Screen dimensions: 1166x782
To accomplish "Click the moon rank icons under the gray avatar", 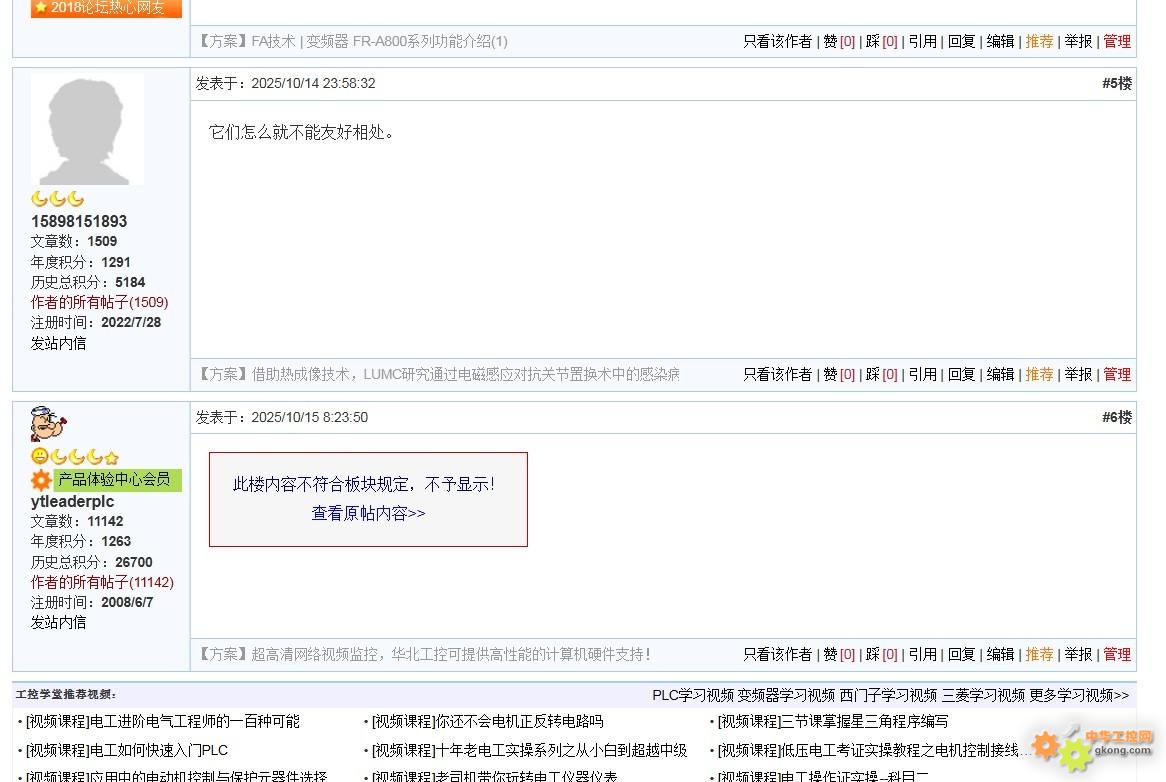I will pyautogui.click(x=57, y=199).
